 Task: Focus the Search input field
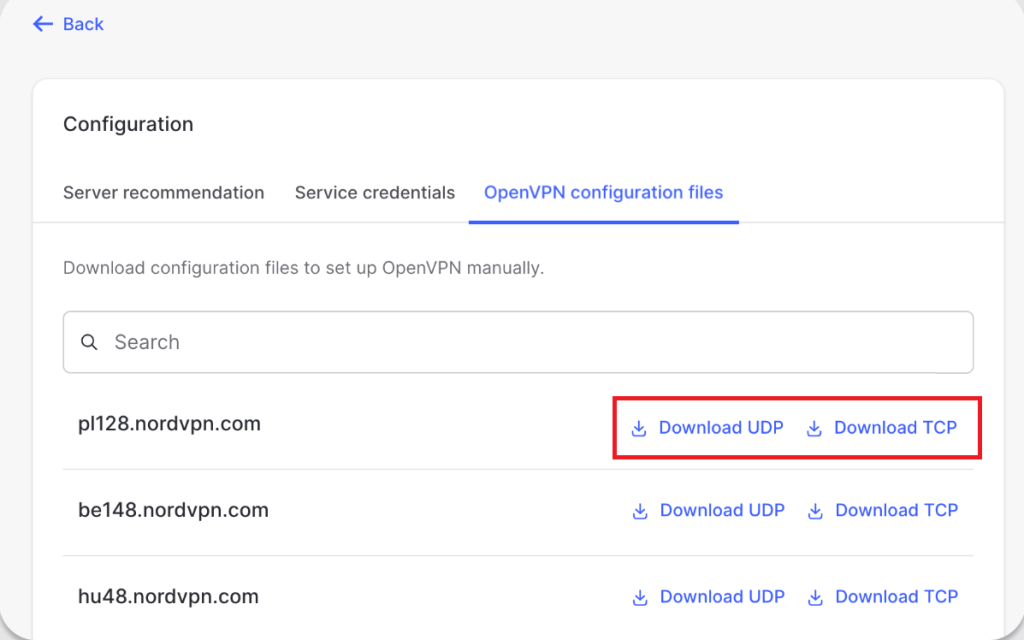click(x=530, y=342)
